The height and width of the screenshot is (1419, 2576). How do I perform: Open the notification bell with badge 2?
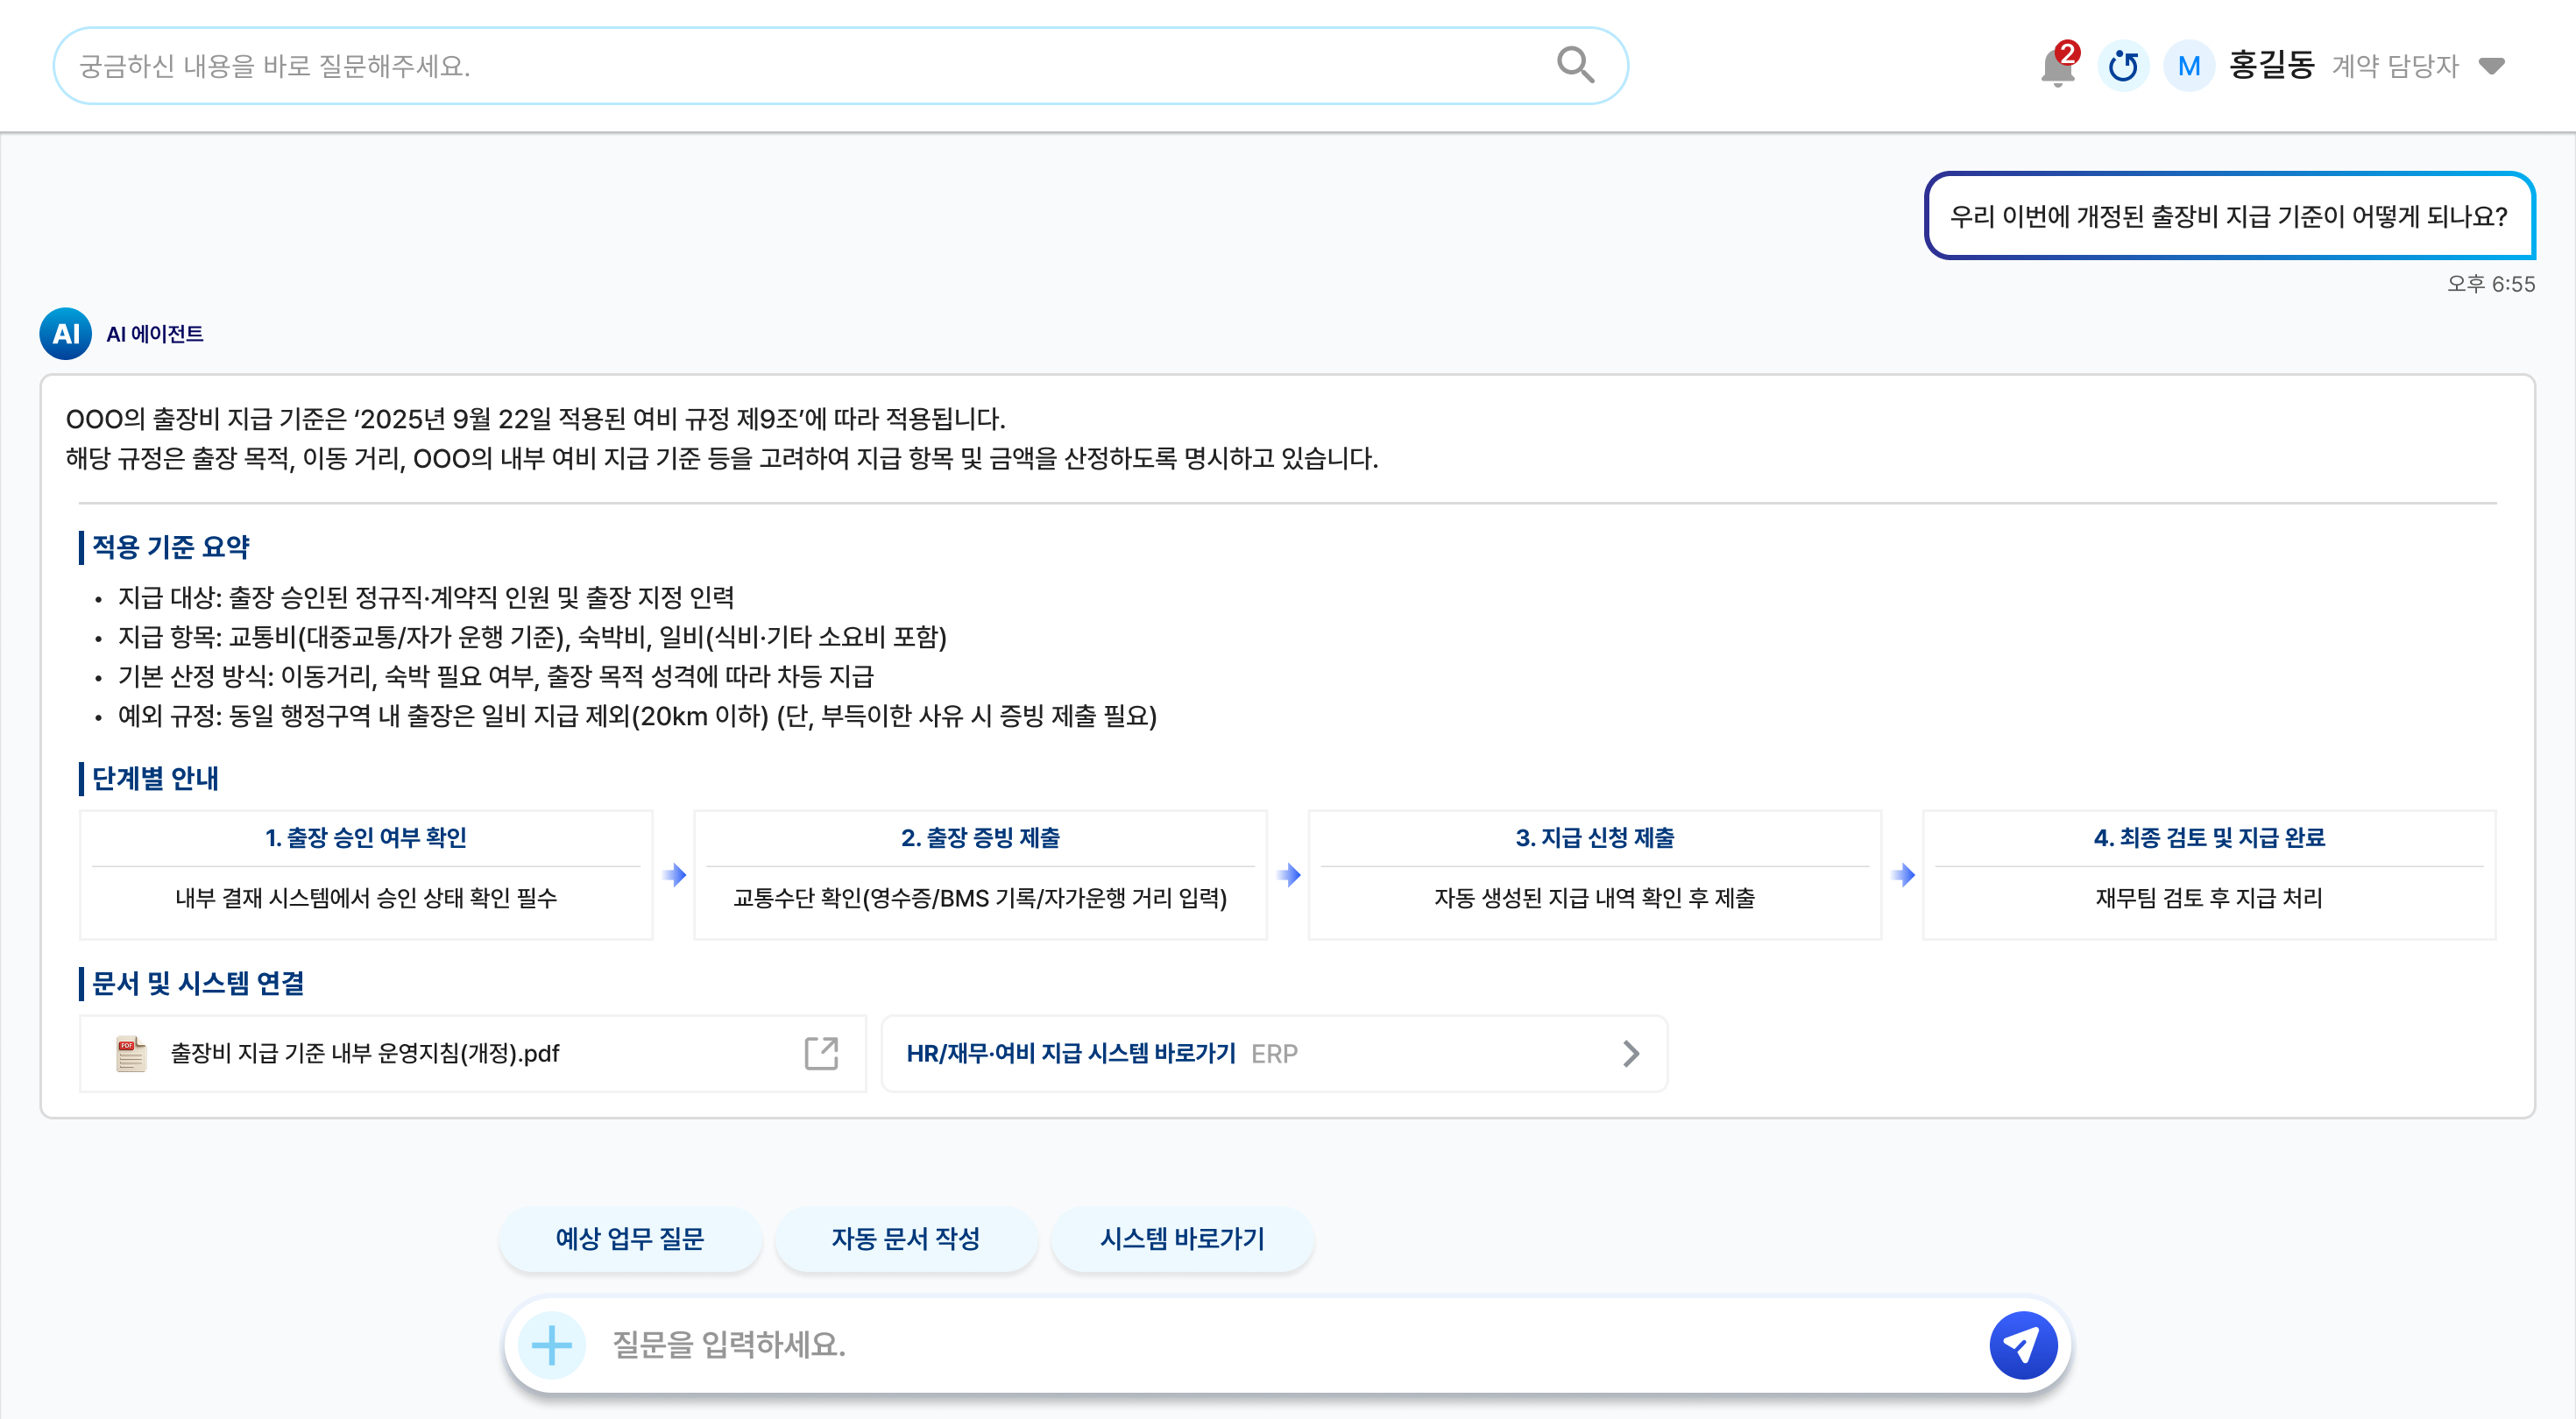point(2058,66)
